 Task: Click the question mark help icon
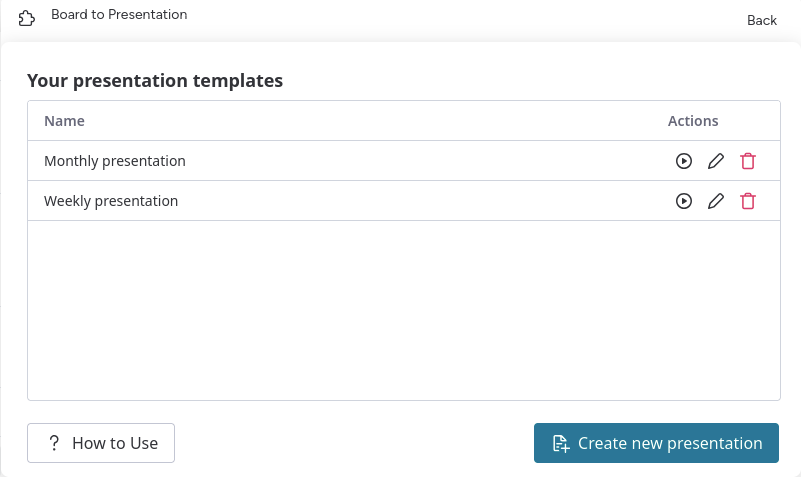(x=54, y=443)
